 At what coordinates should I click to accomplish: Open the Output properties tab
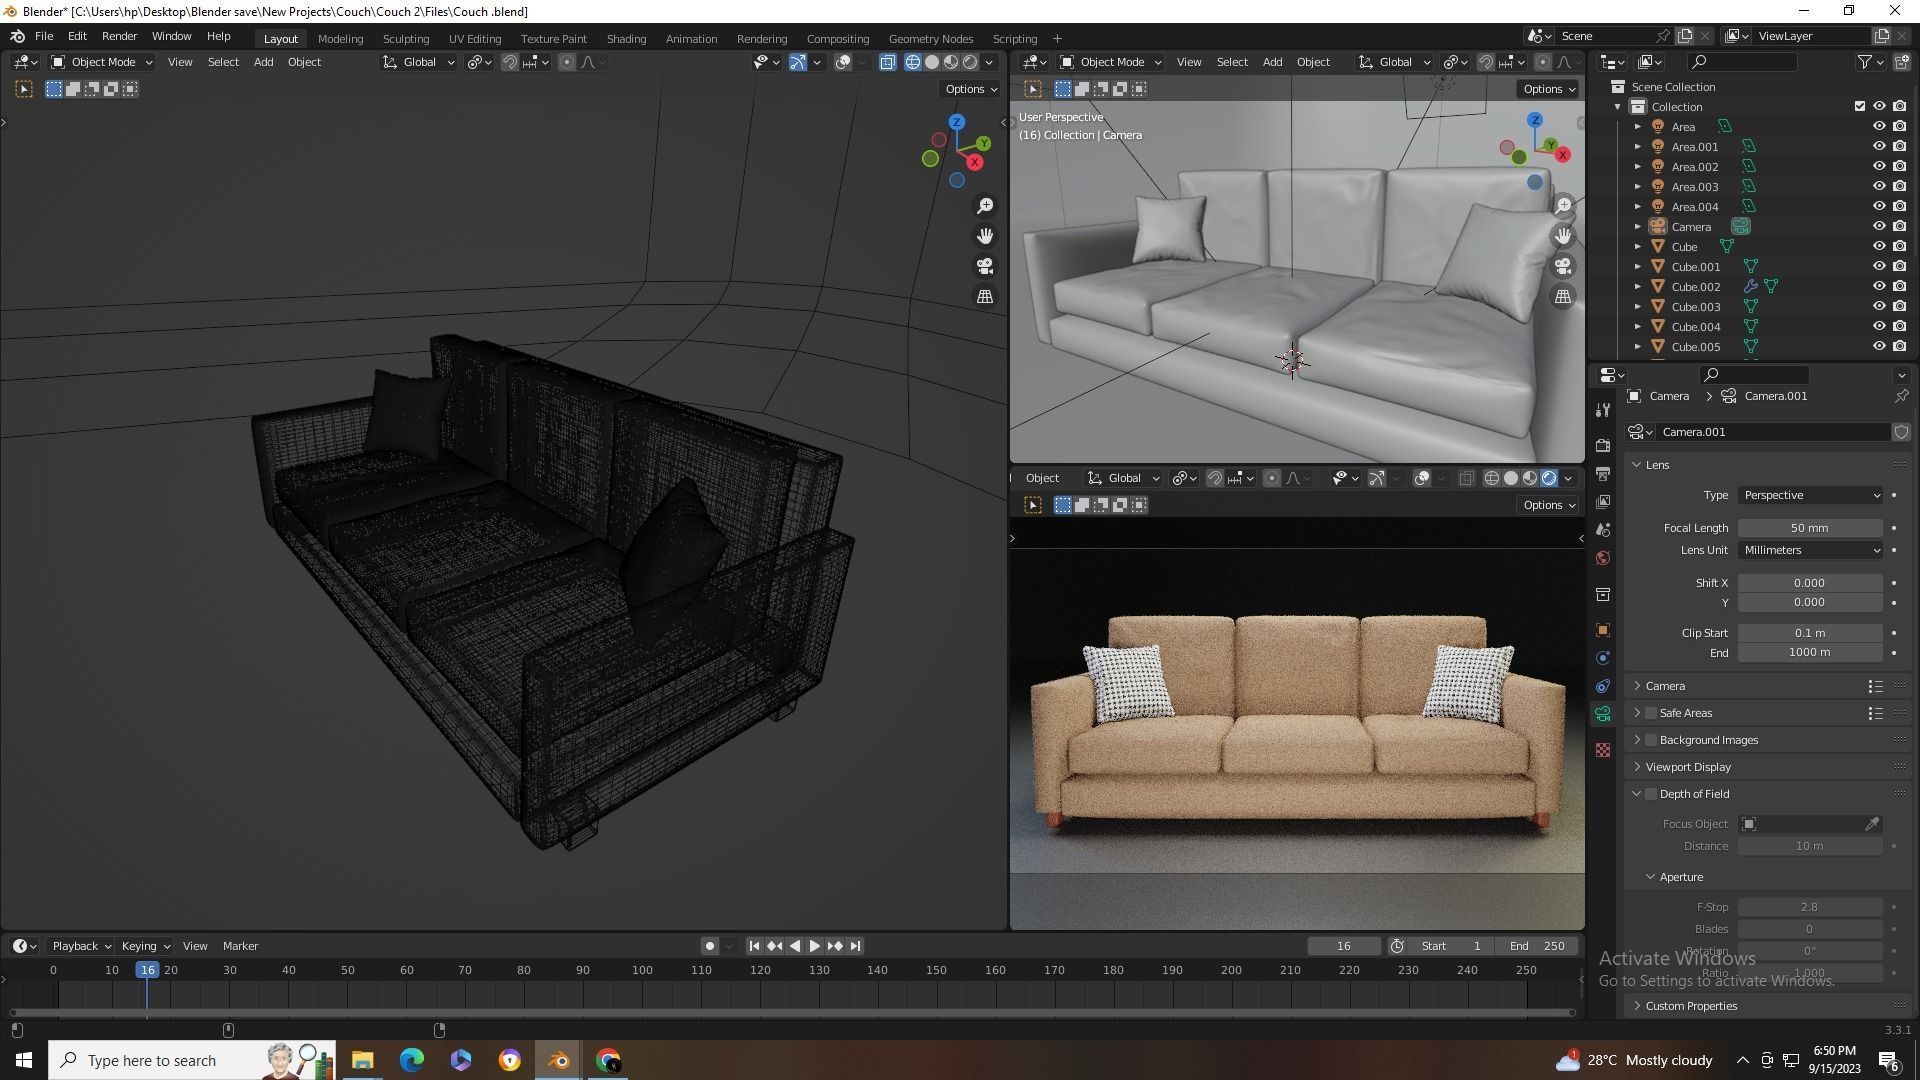pyautogui.click(x=1603, y=473)
